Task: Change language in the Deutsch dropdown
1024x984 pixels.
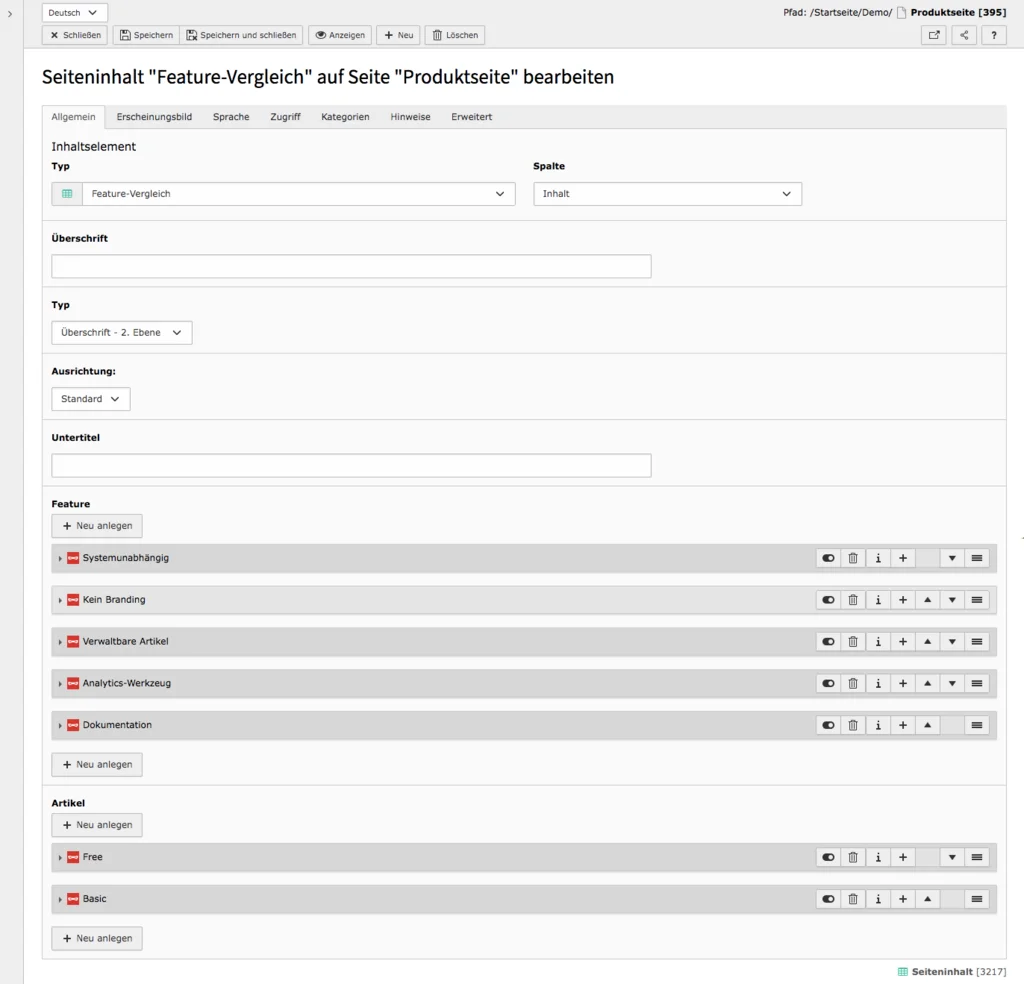Action: point(74,12)
